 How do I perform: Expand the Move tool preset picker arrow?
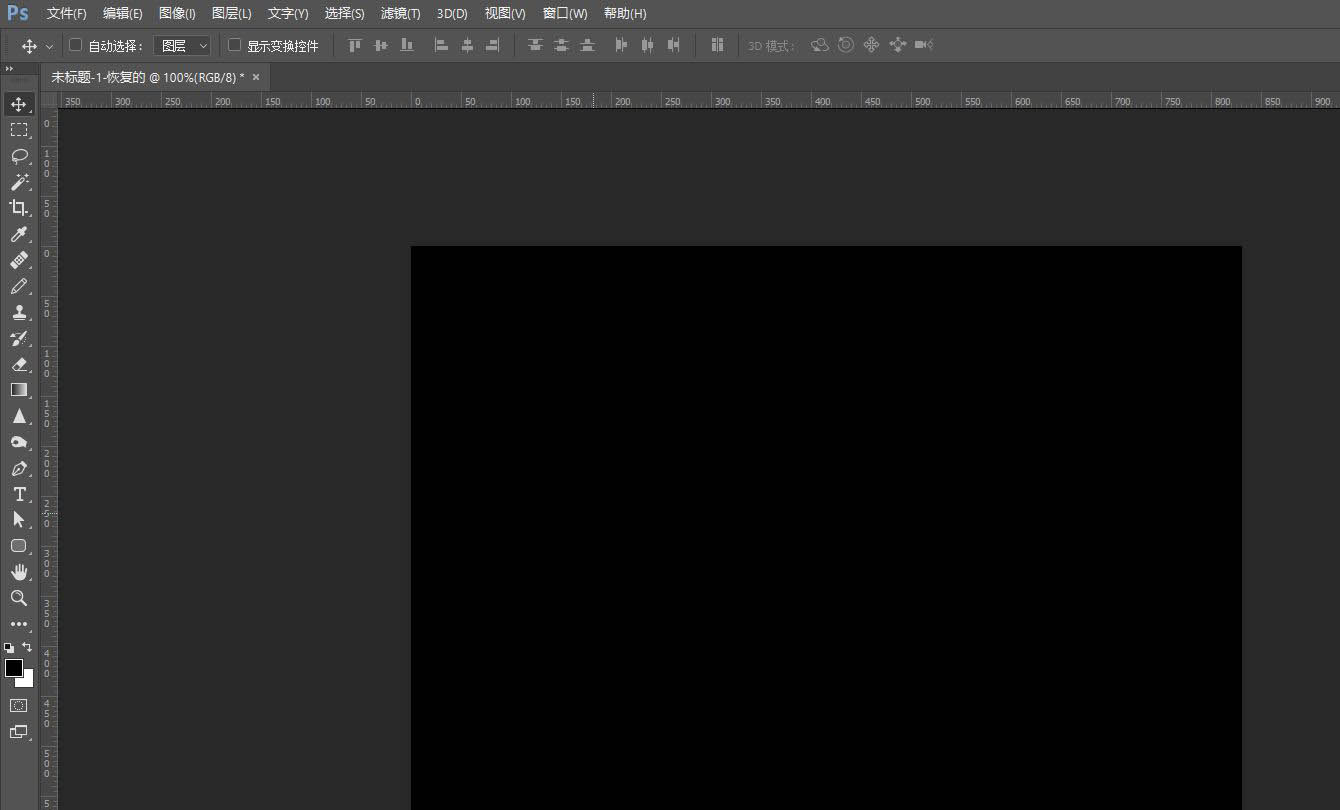pos(49,46)
